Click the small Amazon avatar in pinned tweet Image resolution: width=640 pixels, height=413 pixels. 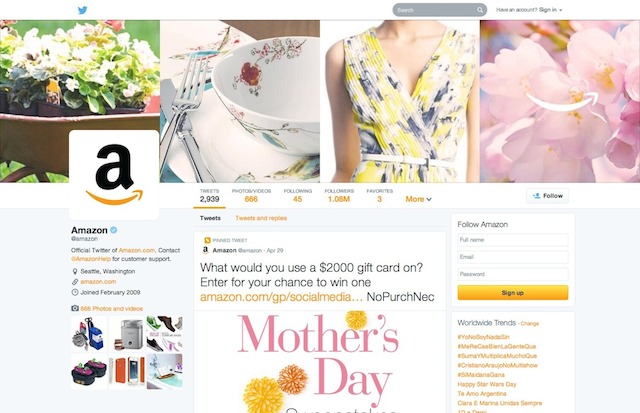point(205,250)
